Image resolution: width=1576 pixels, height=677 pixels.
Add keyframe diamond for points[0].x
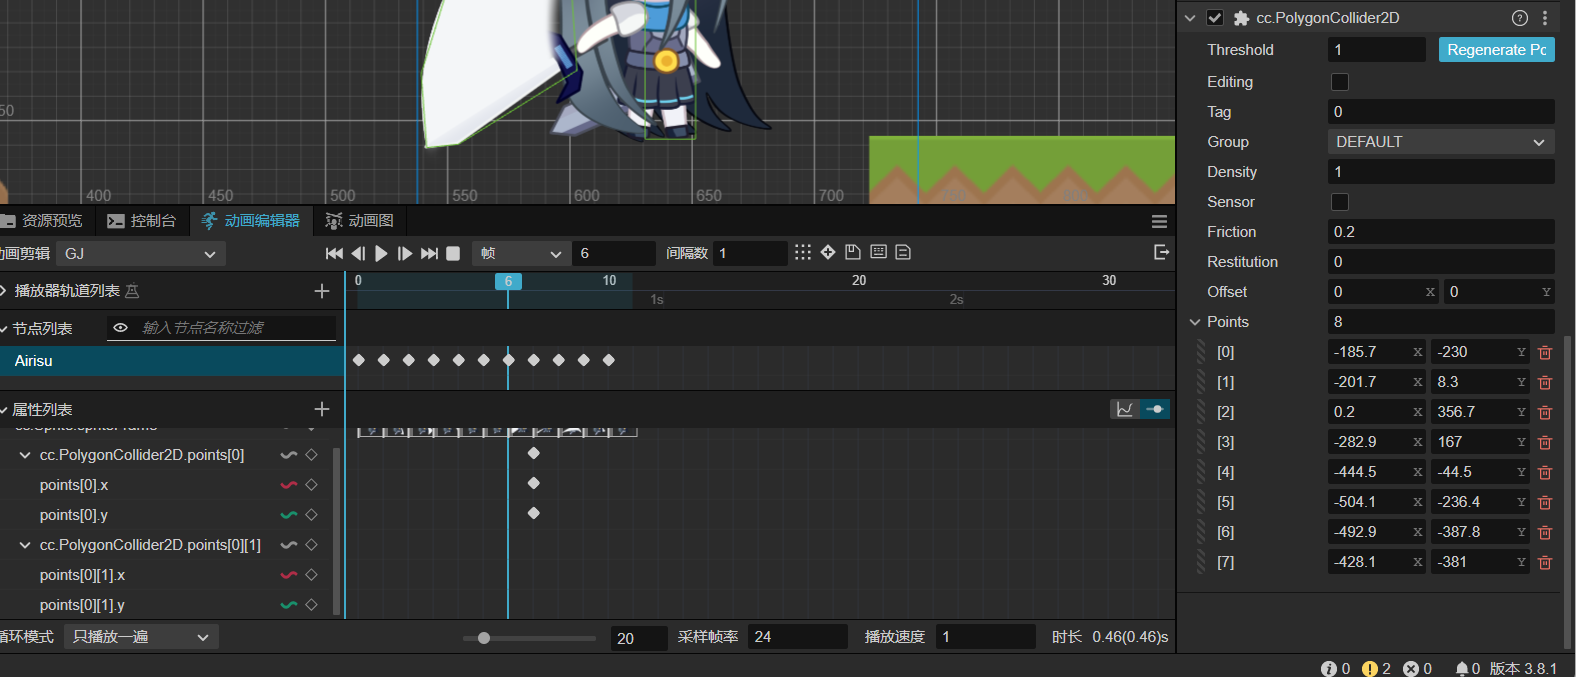pyautogui.click(x=312, y=485)
